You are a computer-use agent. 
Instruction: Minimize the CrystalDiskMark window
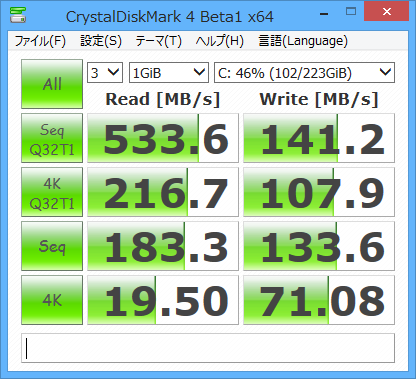pyautogui.click(x=324, y=13)
